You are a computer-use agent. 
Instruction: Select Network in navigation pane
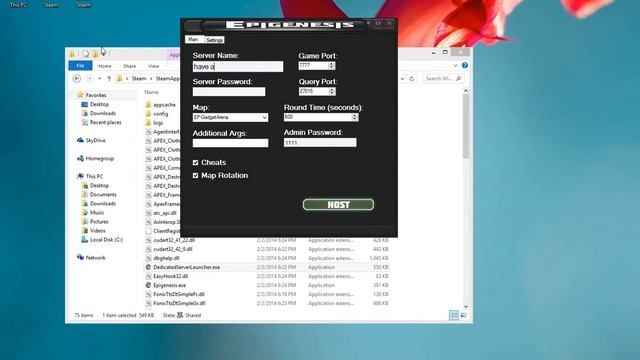tap(96, 258)
